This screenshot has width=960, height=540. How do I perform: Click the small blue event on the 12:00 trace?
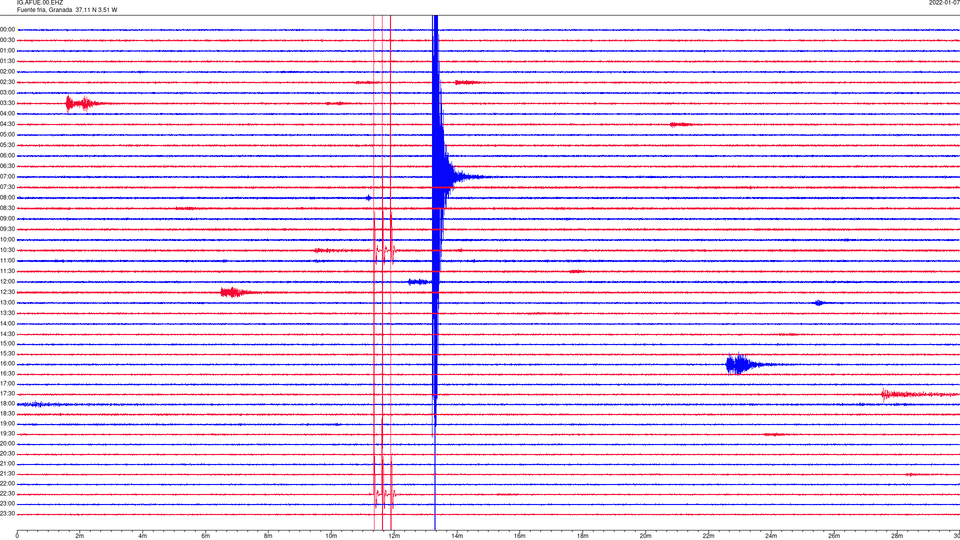[419, 282]
